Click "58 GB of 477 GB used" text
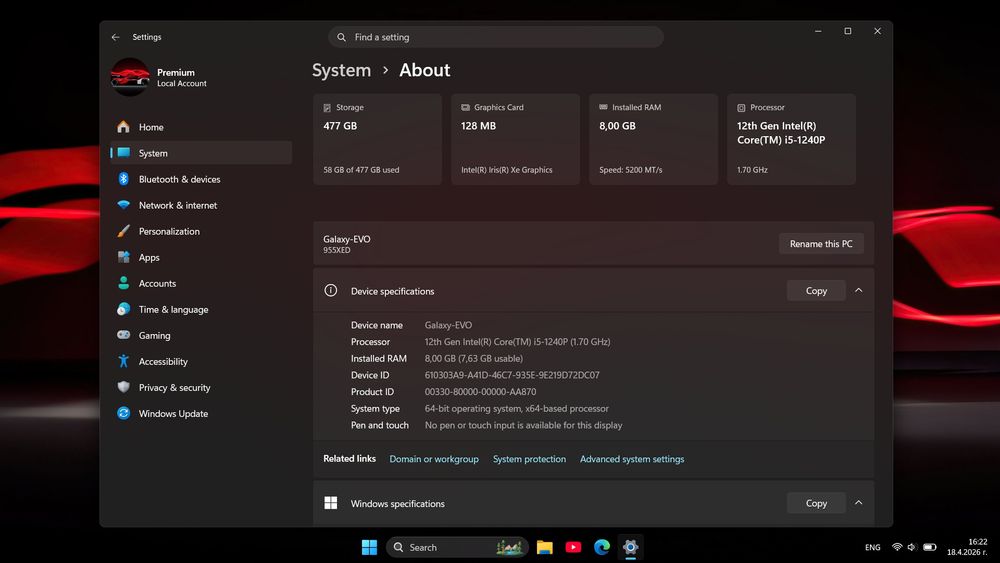This screenshot has height=563, width=1000. [361, 170]
